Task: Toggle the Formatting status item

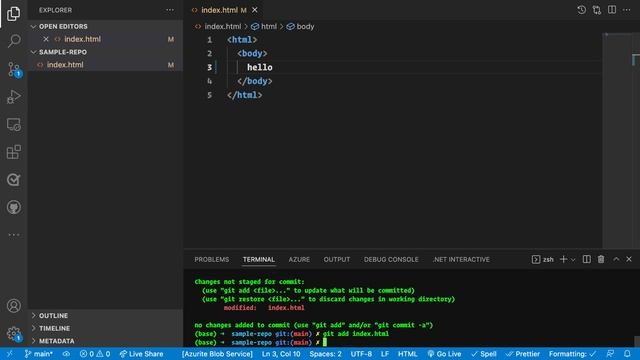Action: (x=572, y=354)
